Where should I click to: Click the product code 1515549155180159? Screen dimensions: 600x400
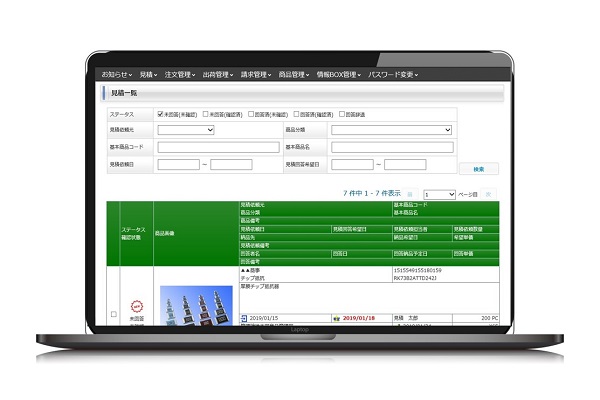tap(417, 270)
